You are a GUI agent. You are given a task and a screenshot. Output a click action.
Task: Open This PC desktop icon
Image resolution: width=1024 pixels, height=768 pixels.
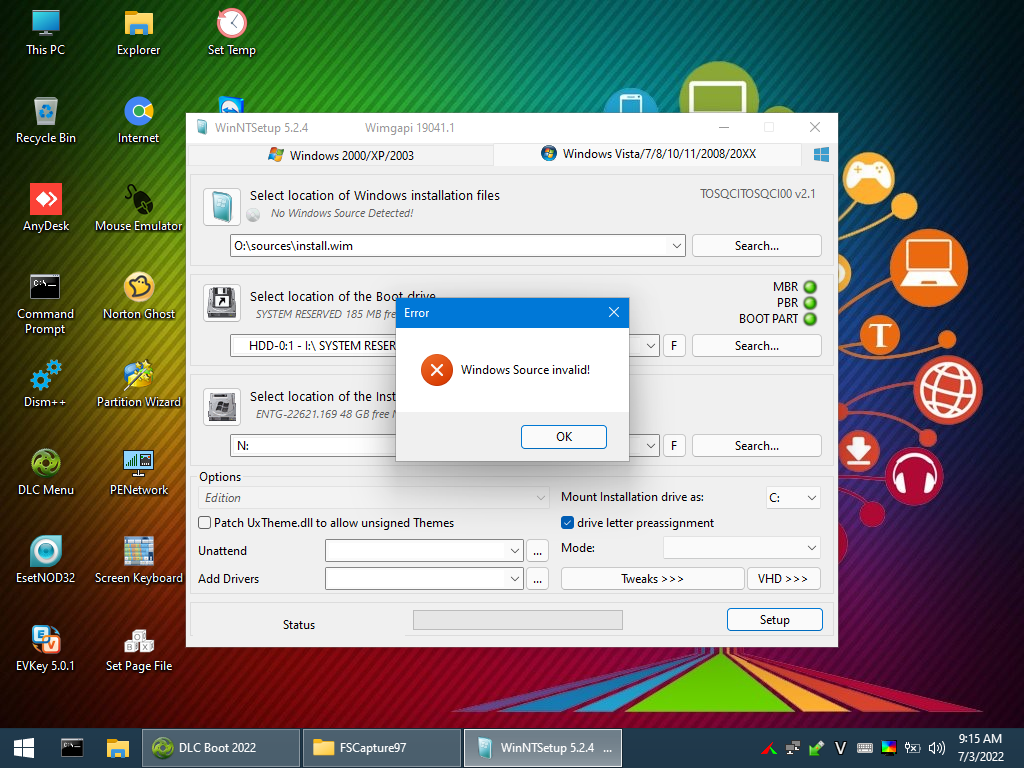pos(46,33)
